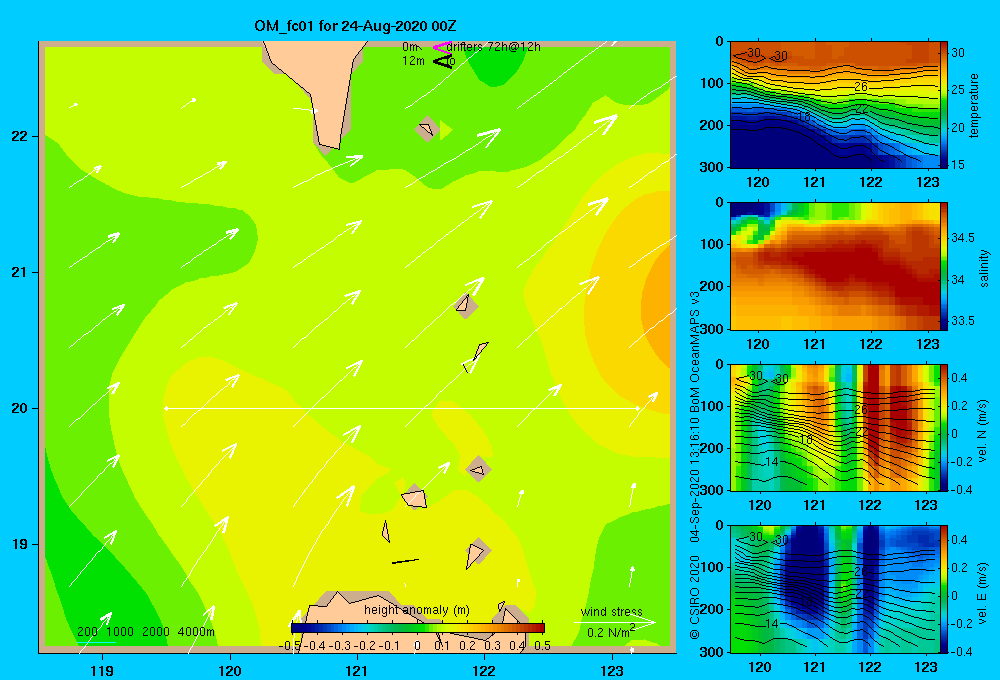Click the 'vel. E (m/s)' label
The height and width of the screenshot is (680, 1000).
[x=982, y=593]
